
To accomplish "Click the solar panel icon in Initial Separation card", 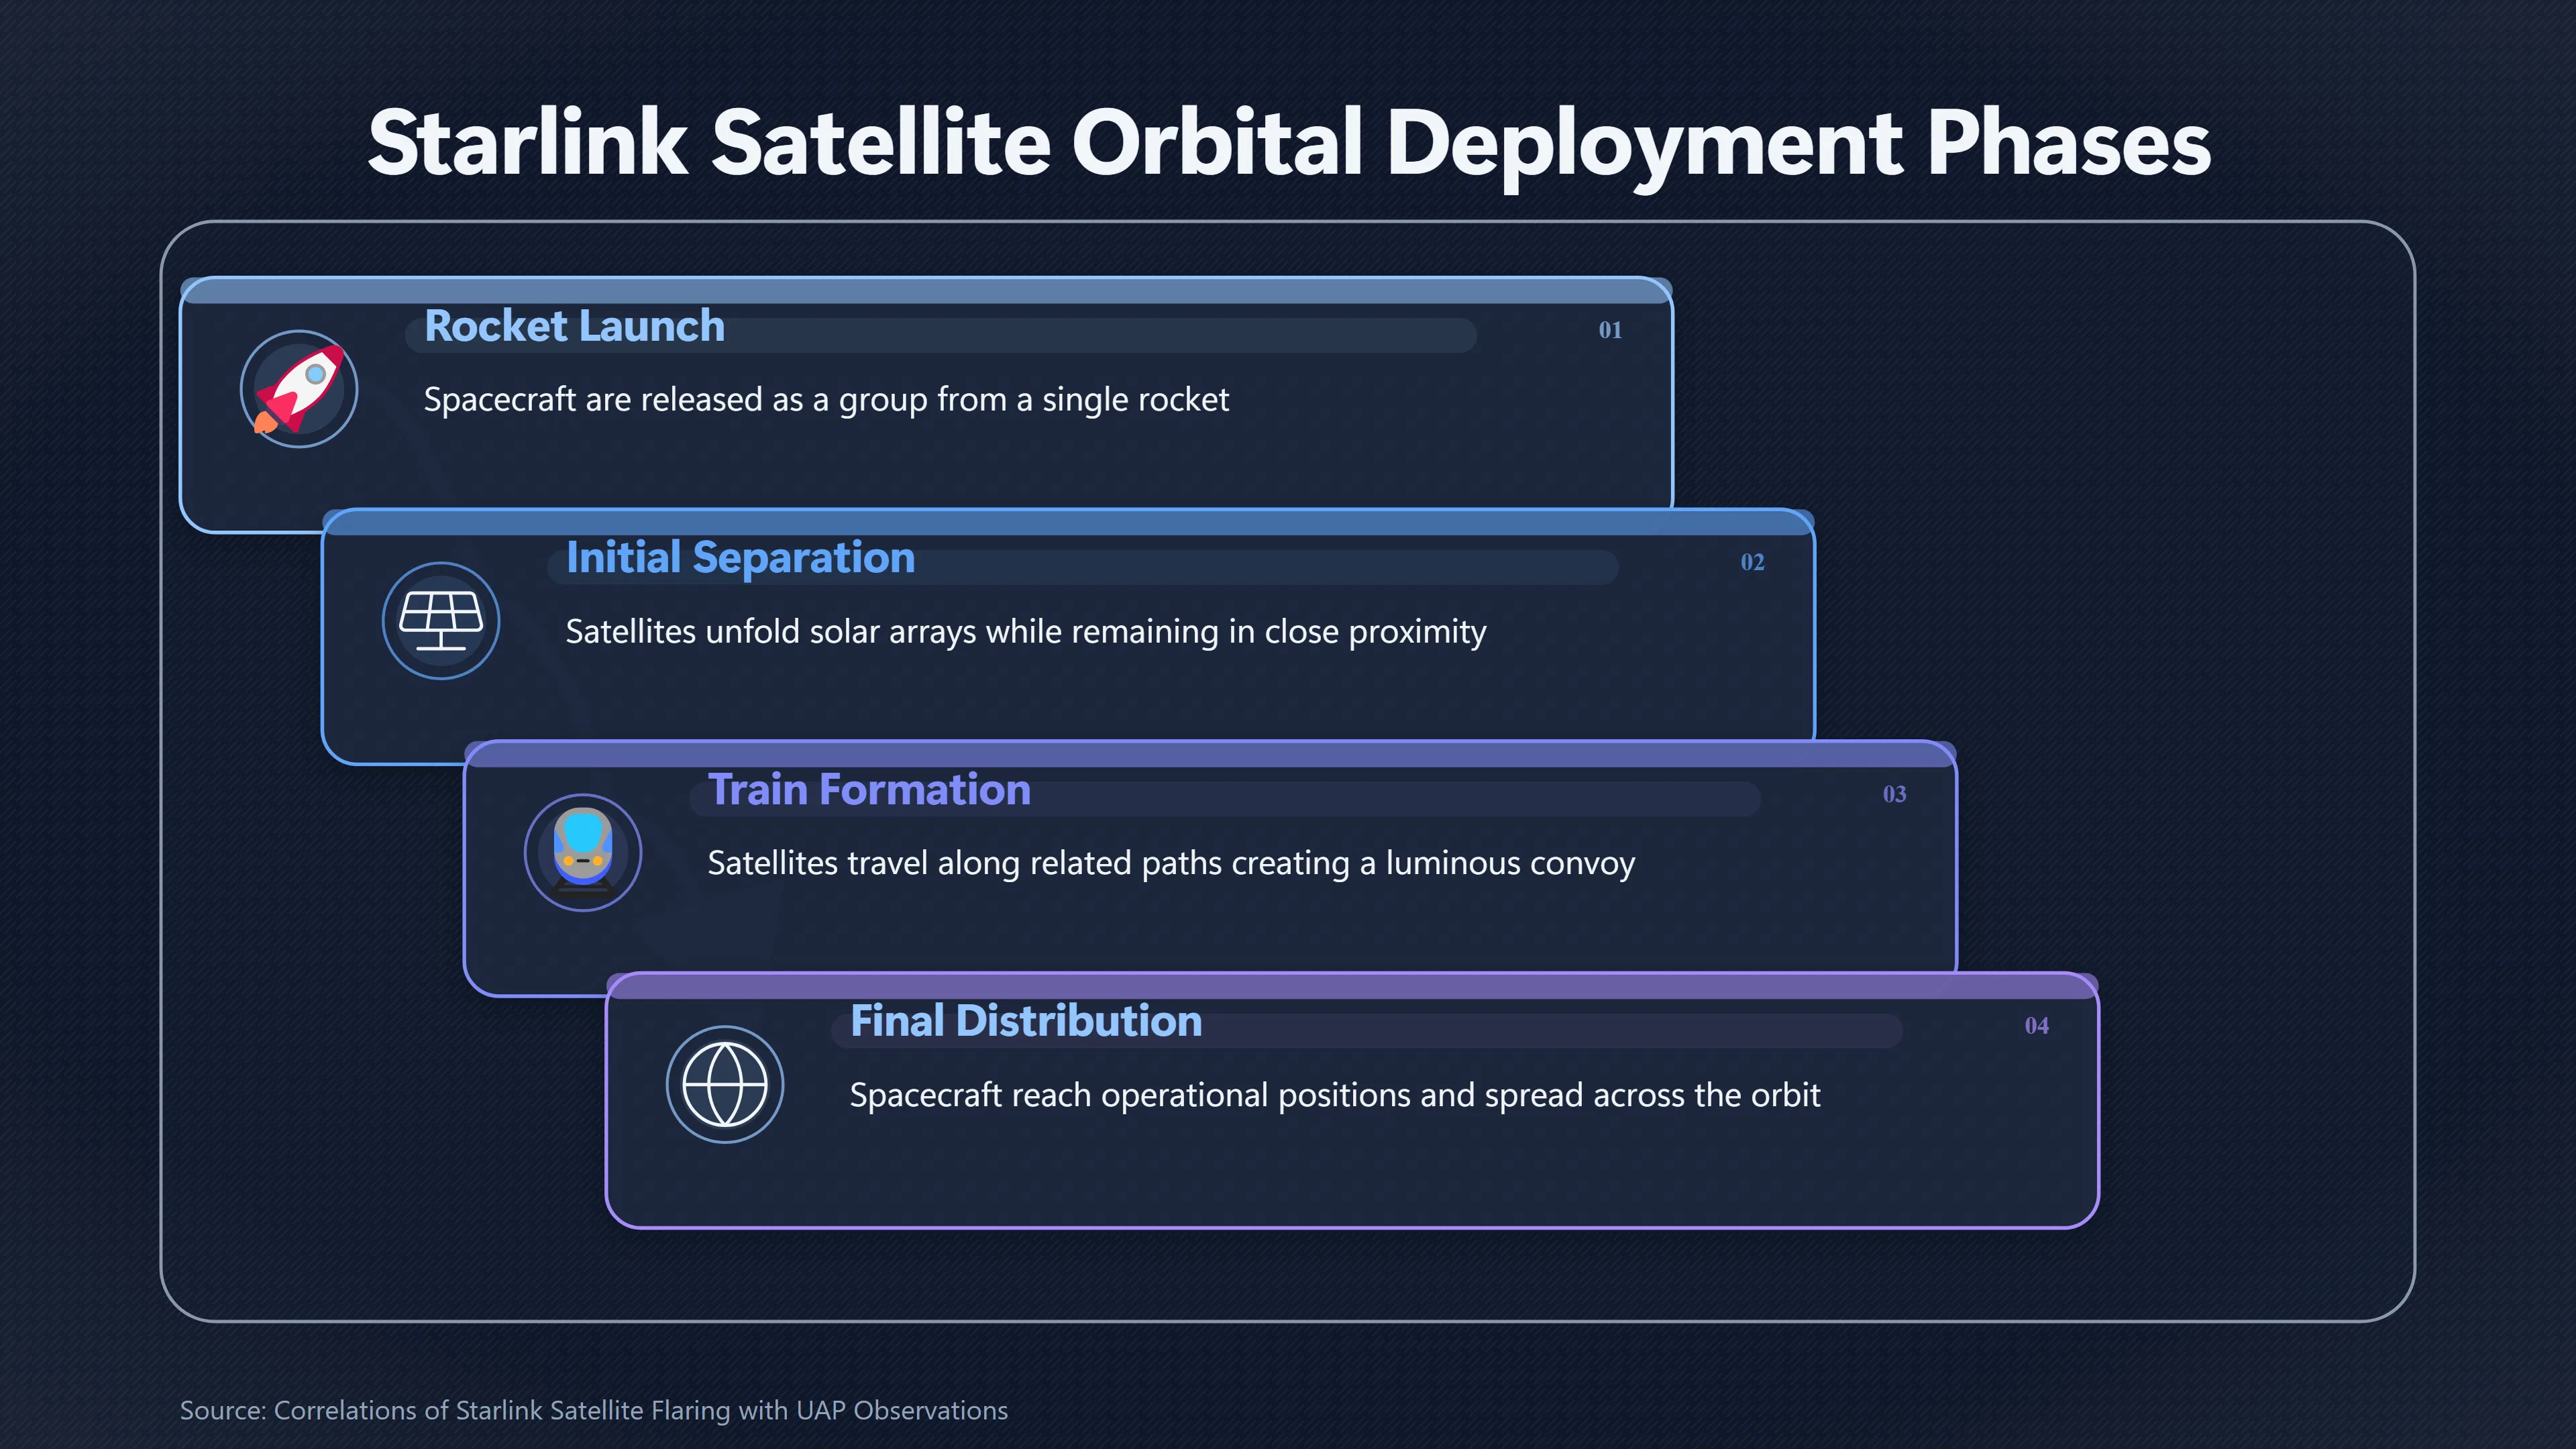I will (441, 621).
